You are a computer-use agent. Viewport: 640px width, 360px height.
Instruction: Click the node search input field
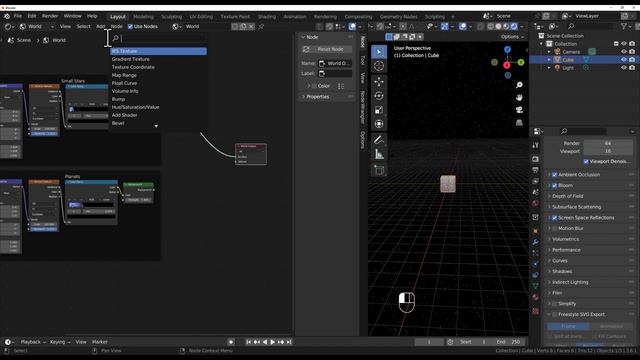(158, 38)
